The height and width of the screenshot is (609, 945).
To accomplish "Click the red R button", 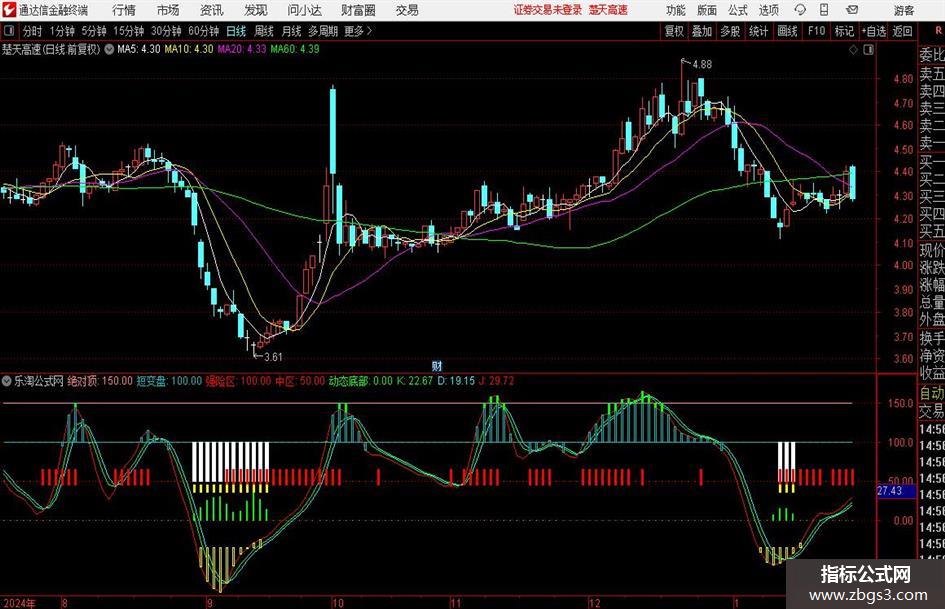I will click(x=938, y=30).
